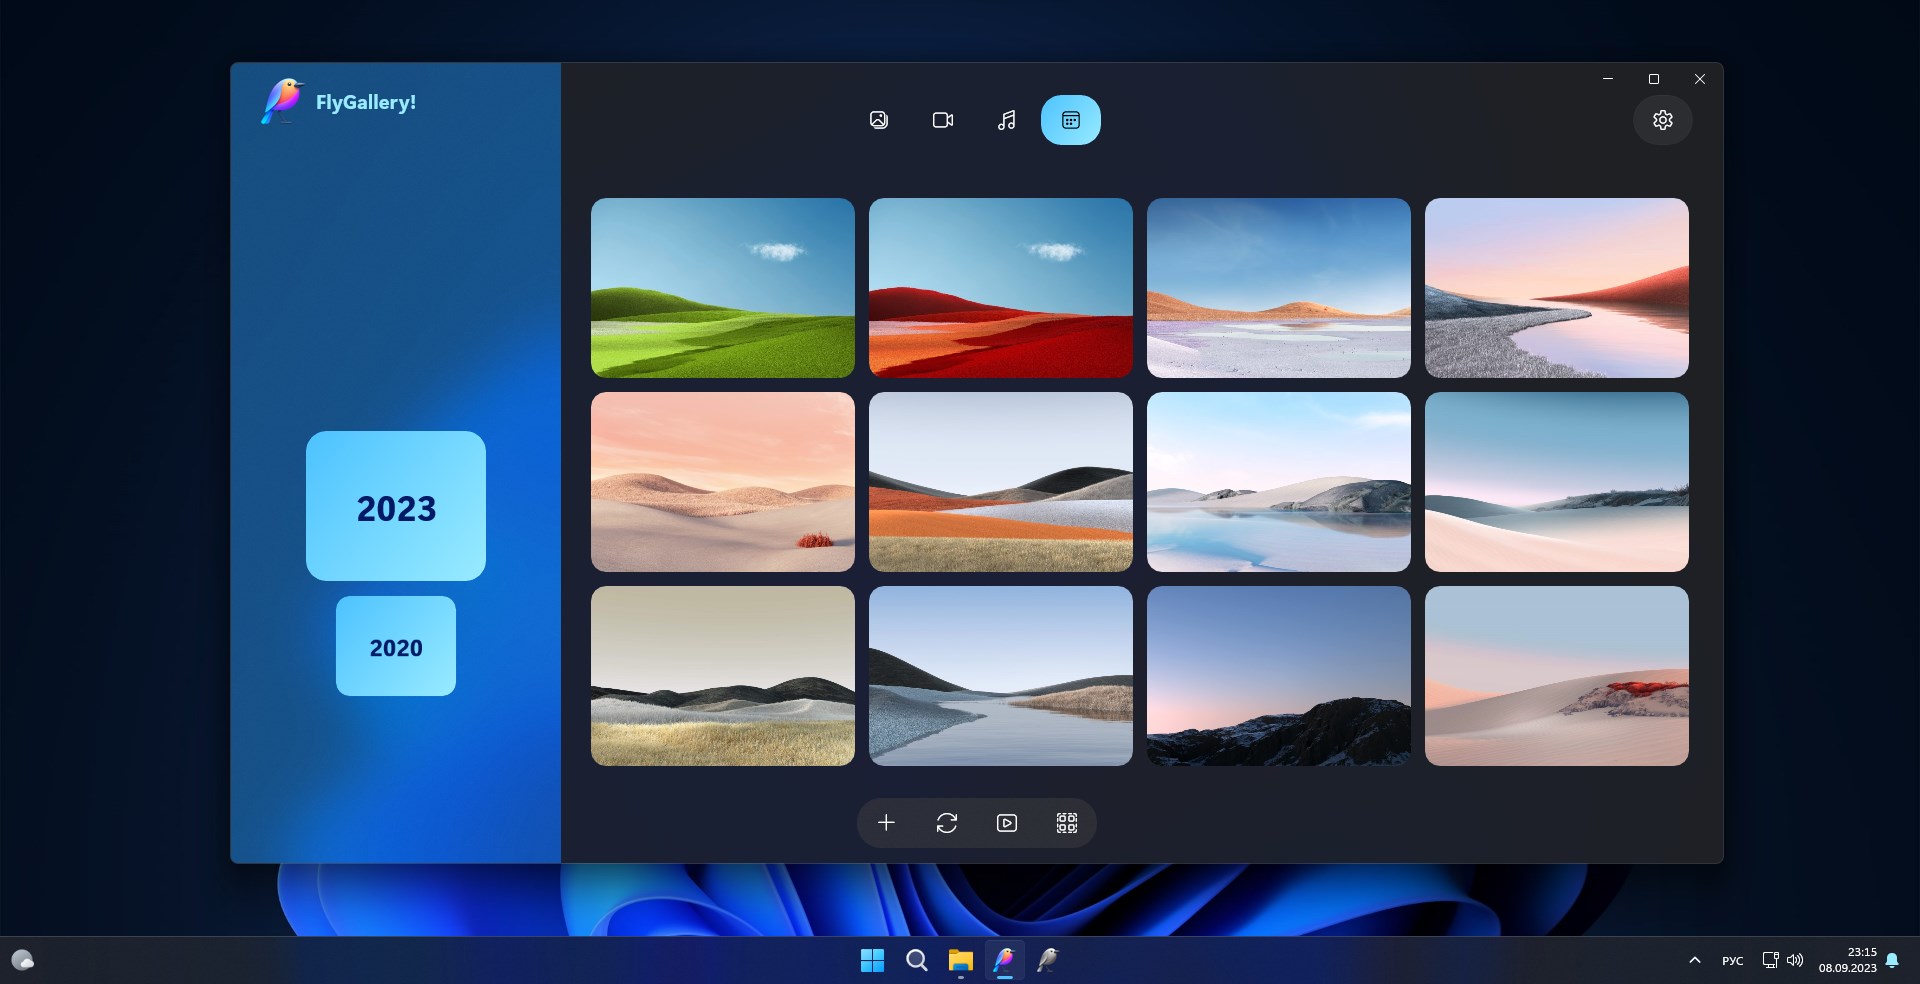Image resolution: width=1920 pixels, height=984 pixels.
Task: Minimize the FlyGallery window
Action: point(1608,79)
